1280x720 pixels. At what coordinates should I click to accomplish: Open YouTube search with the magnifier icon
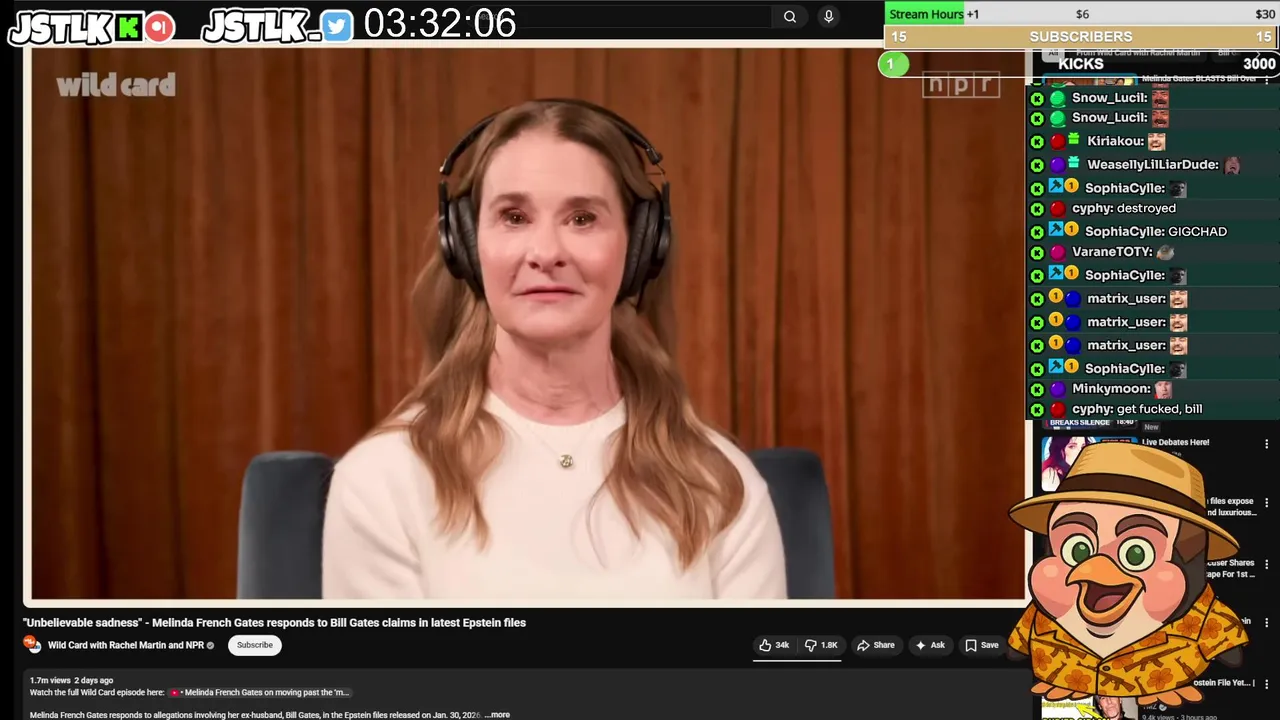tap(790, 16)
